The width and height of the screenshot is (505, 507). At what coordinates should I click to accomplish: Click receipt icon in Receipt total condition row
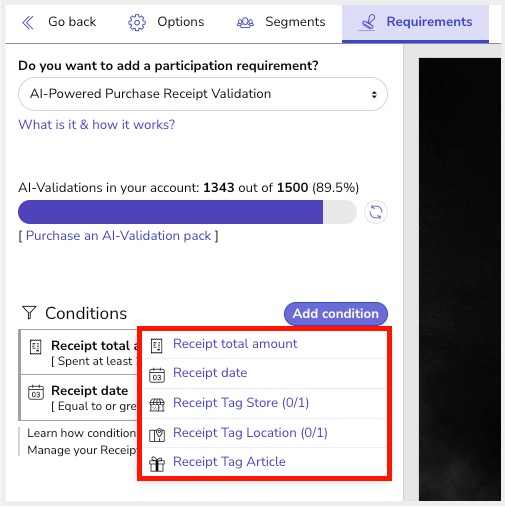coord(36,347)
